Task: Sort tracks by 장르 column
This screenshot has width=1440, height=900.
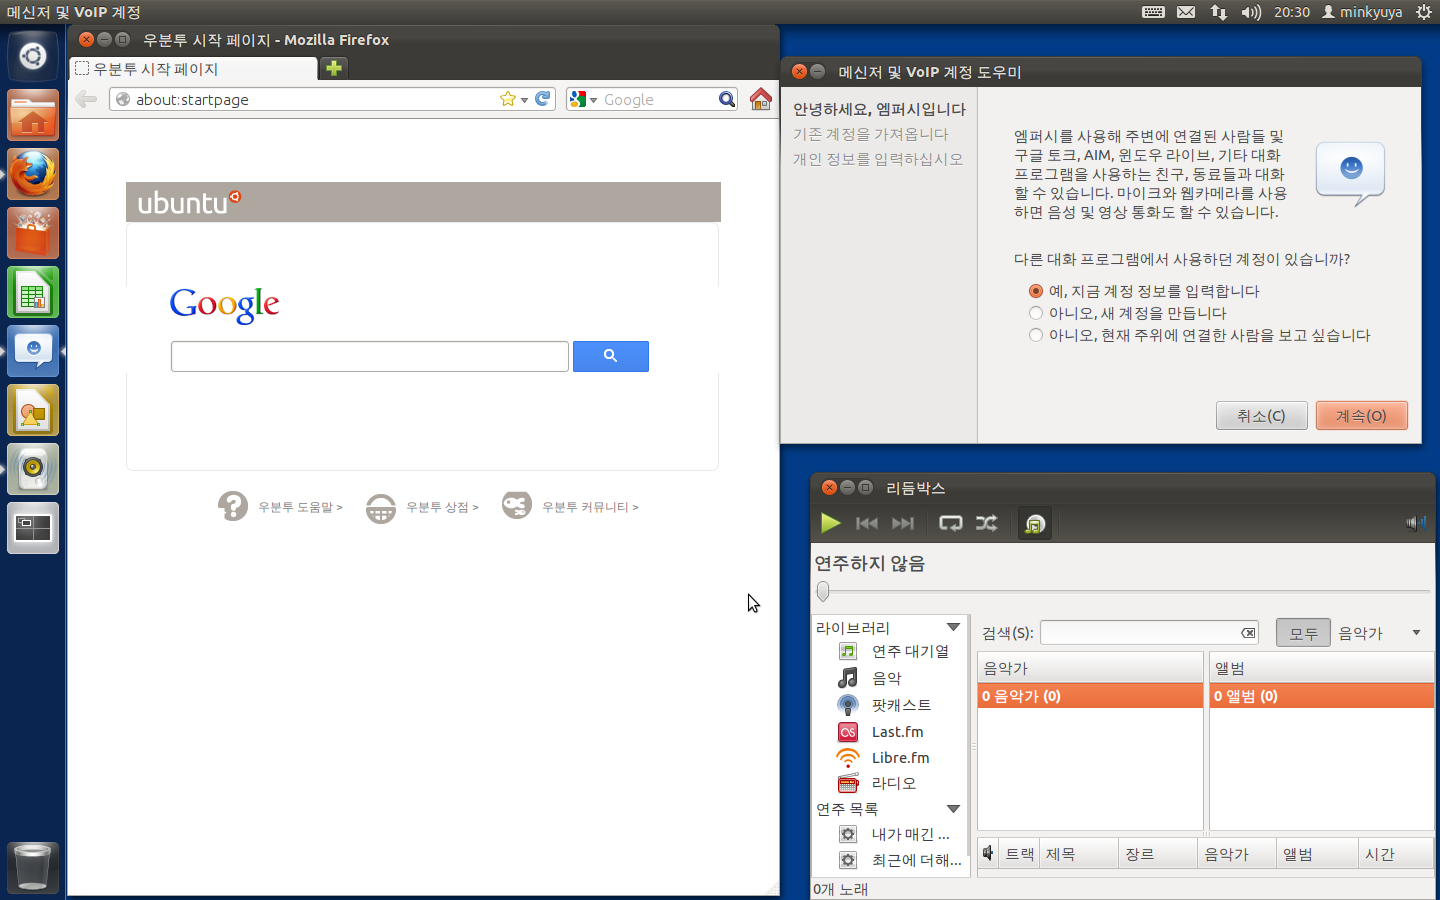Action: pos(1157,854)
